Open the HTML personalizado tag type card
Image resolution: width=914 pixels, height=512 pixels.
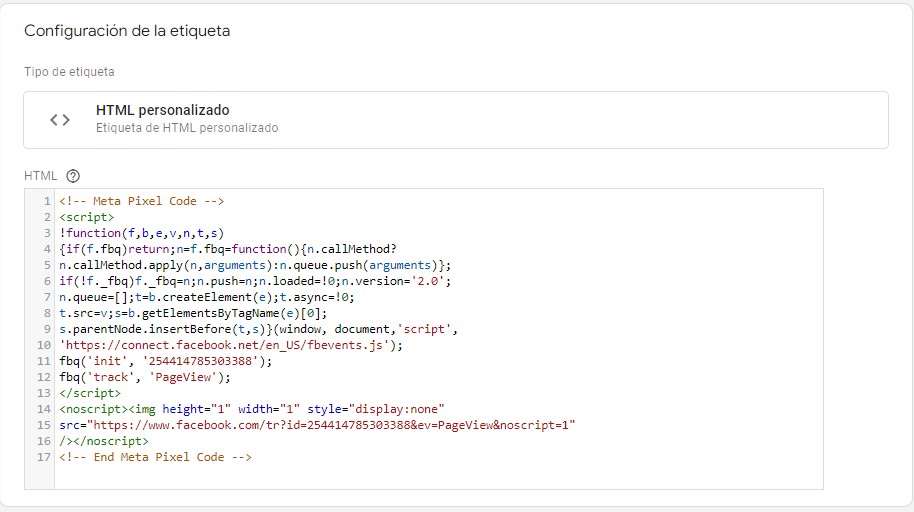coord(456,120)
